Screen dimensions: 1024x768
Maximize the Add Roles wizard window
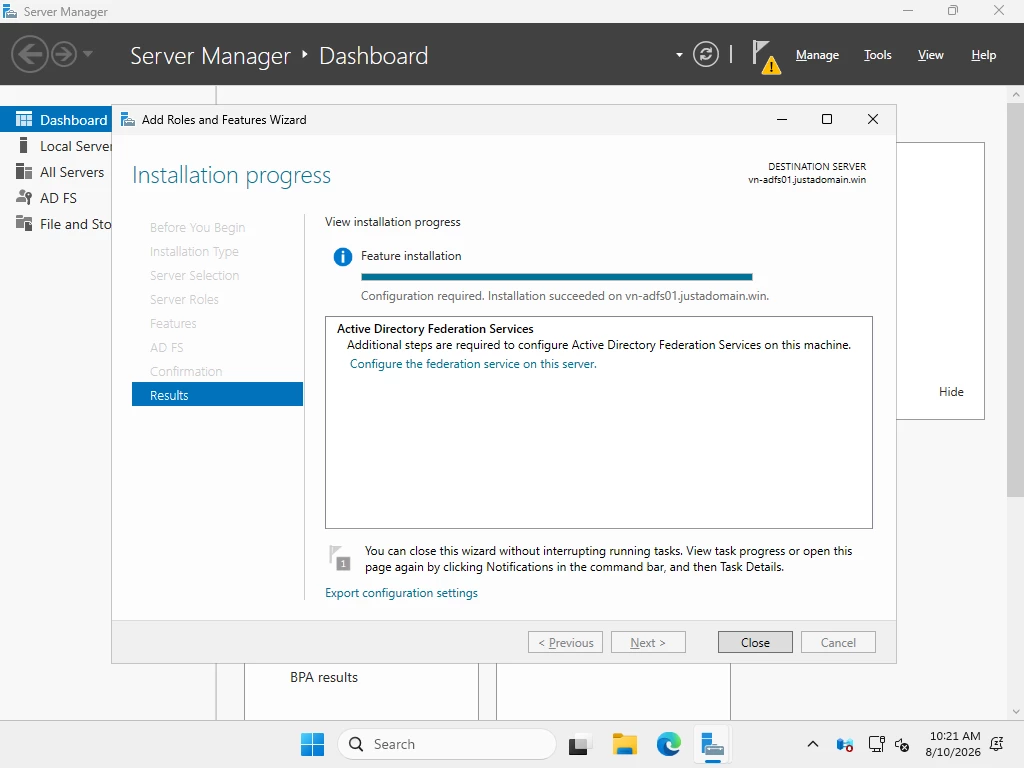pos(827,119)
